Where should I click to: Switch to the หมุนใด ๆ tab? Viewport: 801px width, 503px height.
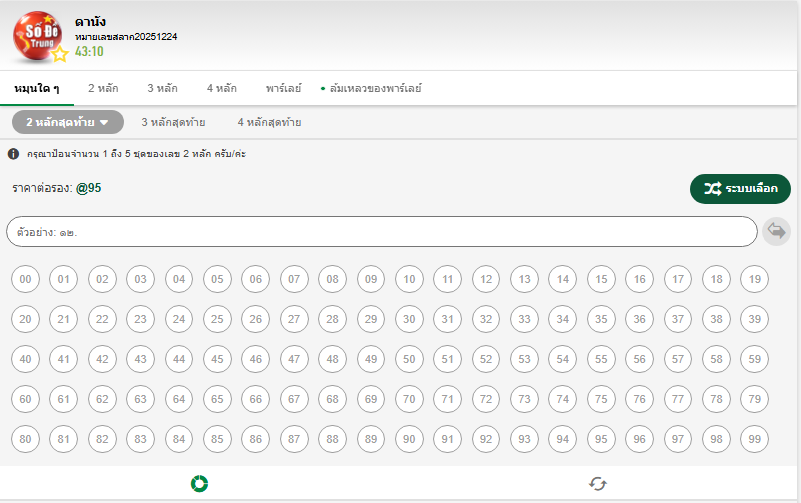[37, 88]
